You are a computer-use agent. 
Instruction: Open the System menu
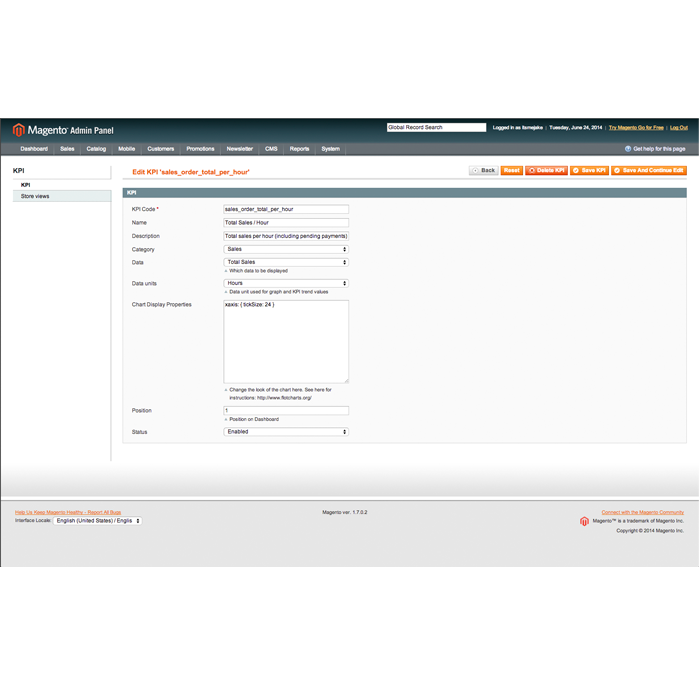coord(330,149)
